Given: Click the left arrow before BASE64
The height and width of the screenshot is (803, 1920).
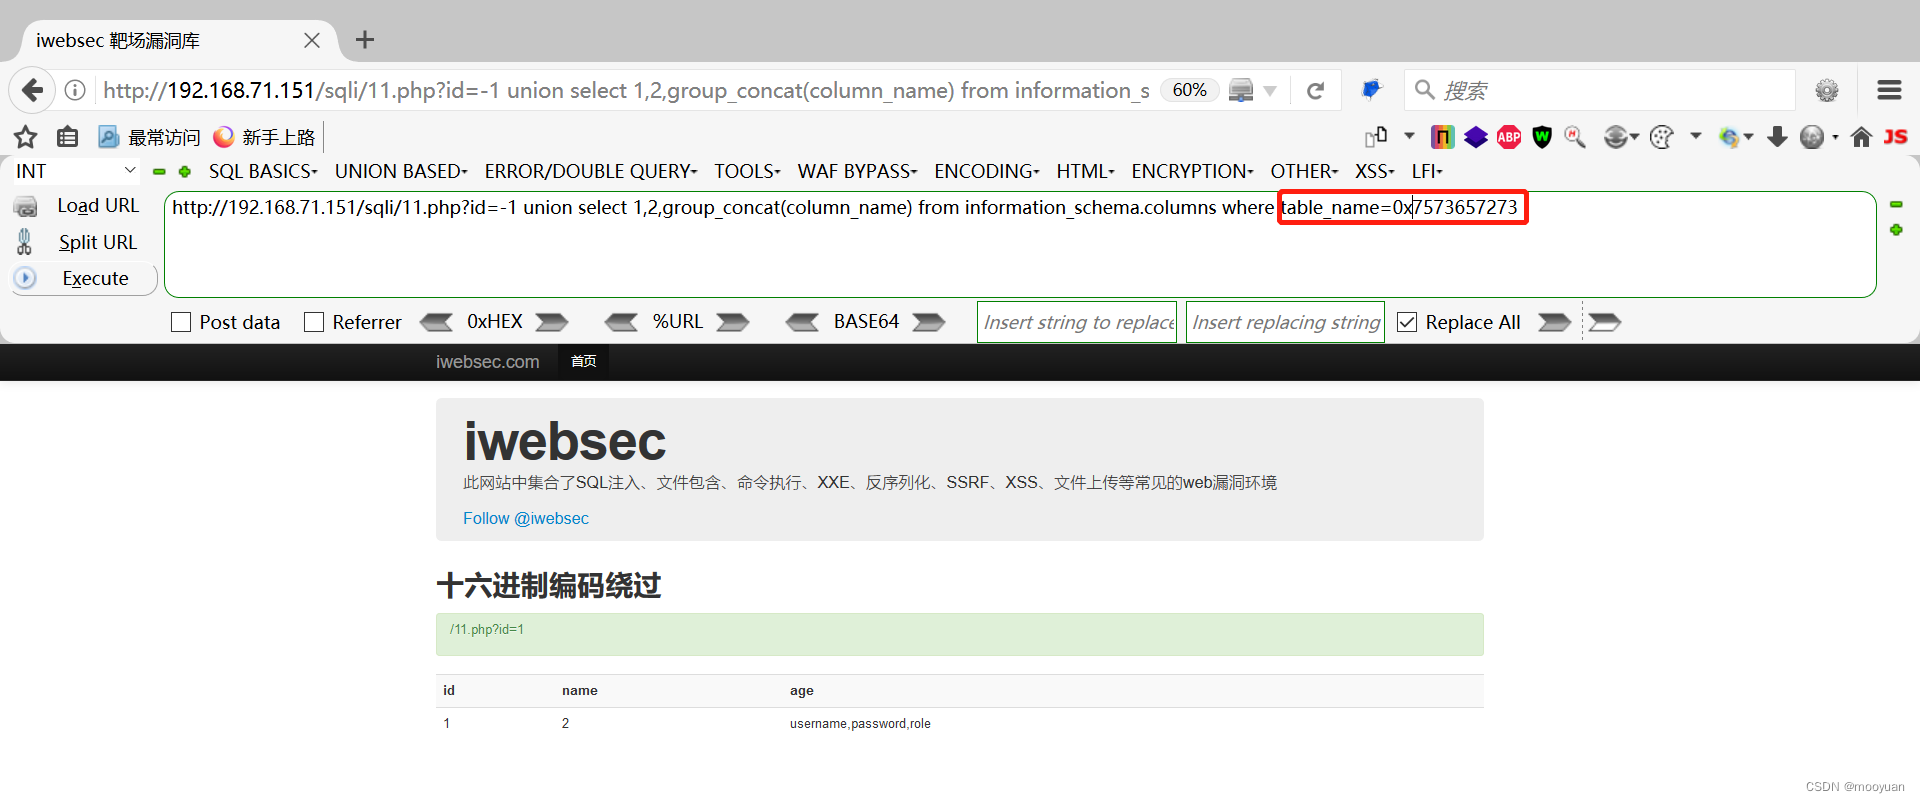Looking at the screenshot, I should pyautogui.click(x=802, y=322).
